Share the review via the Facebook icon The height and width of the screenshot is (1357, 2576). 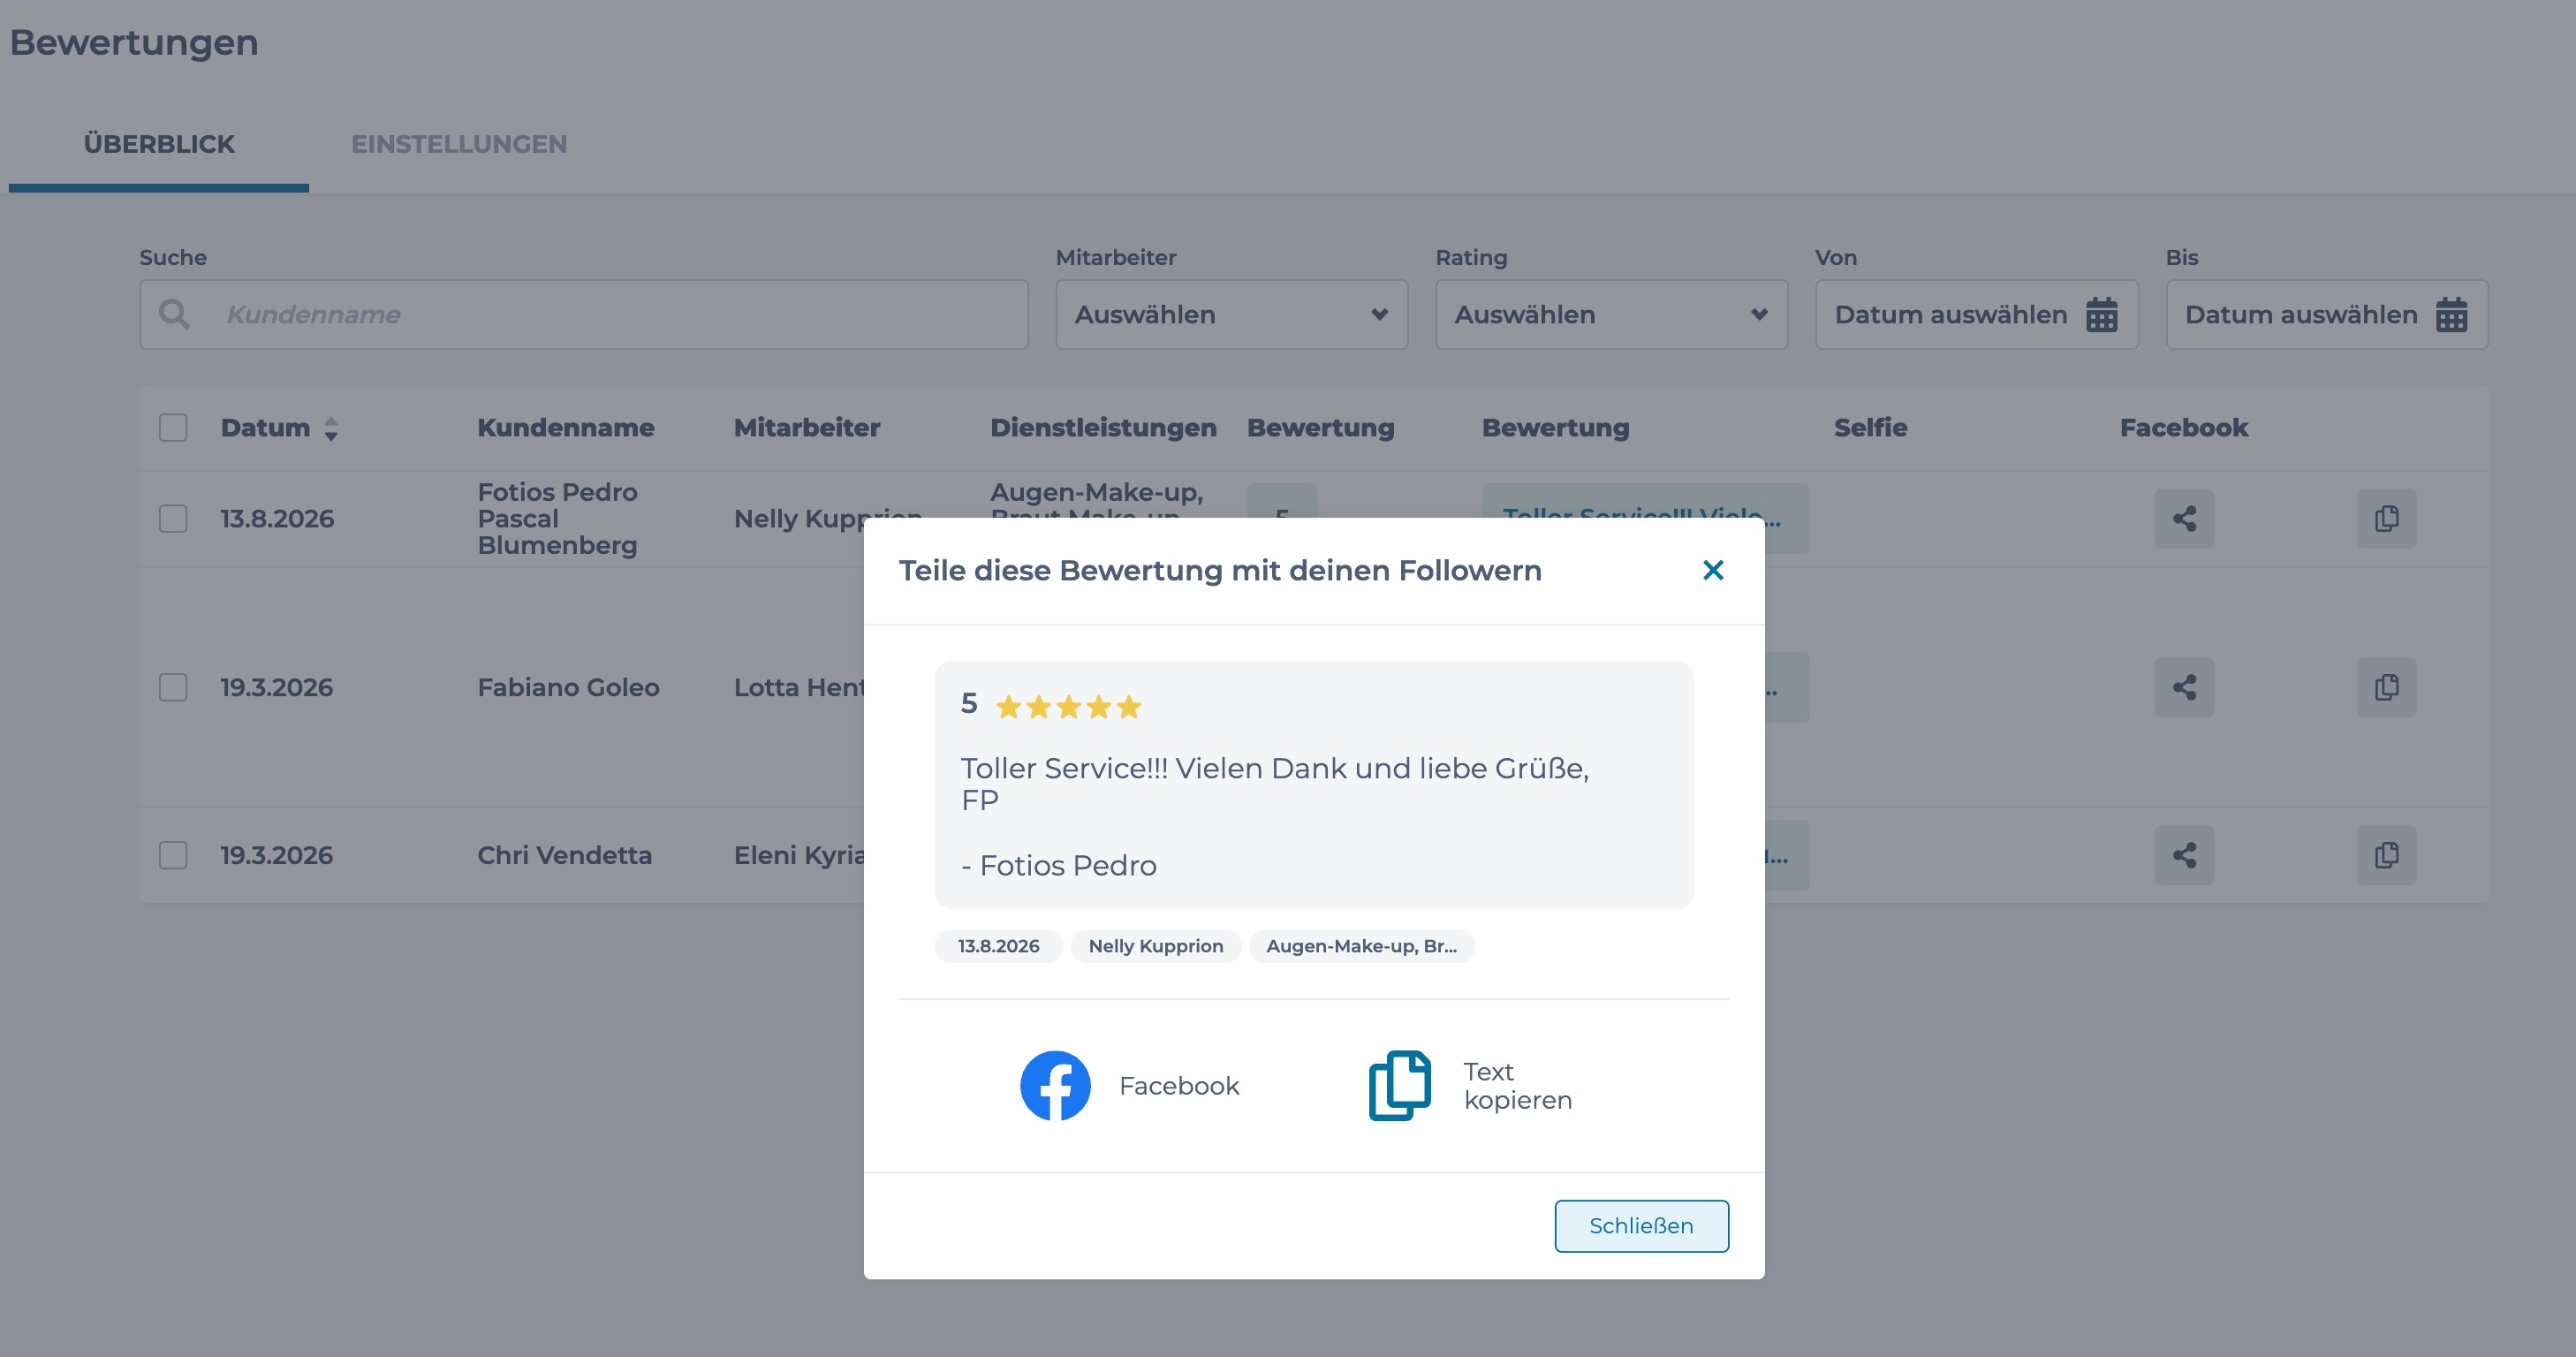(x=1055, y=1085)
